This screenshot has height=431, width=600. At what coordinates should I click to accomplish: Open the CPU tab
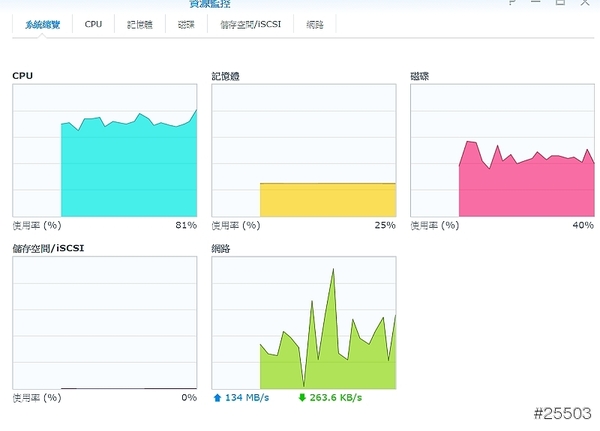[93, 24]
